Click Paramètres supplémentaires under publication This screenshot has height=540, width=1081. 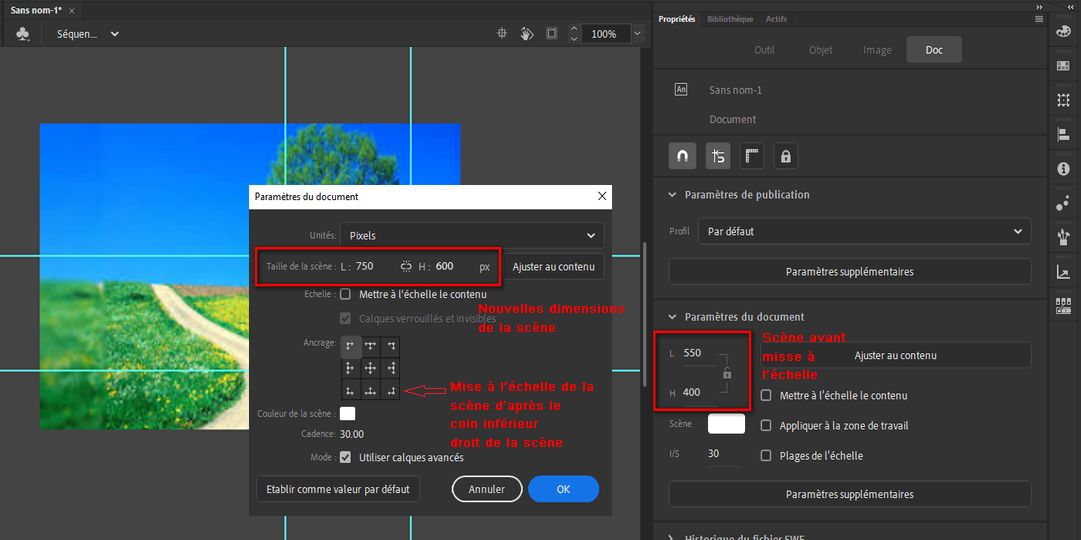tap(849, 272)
